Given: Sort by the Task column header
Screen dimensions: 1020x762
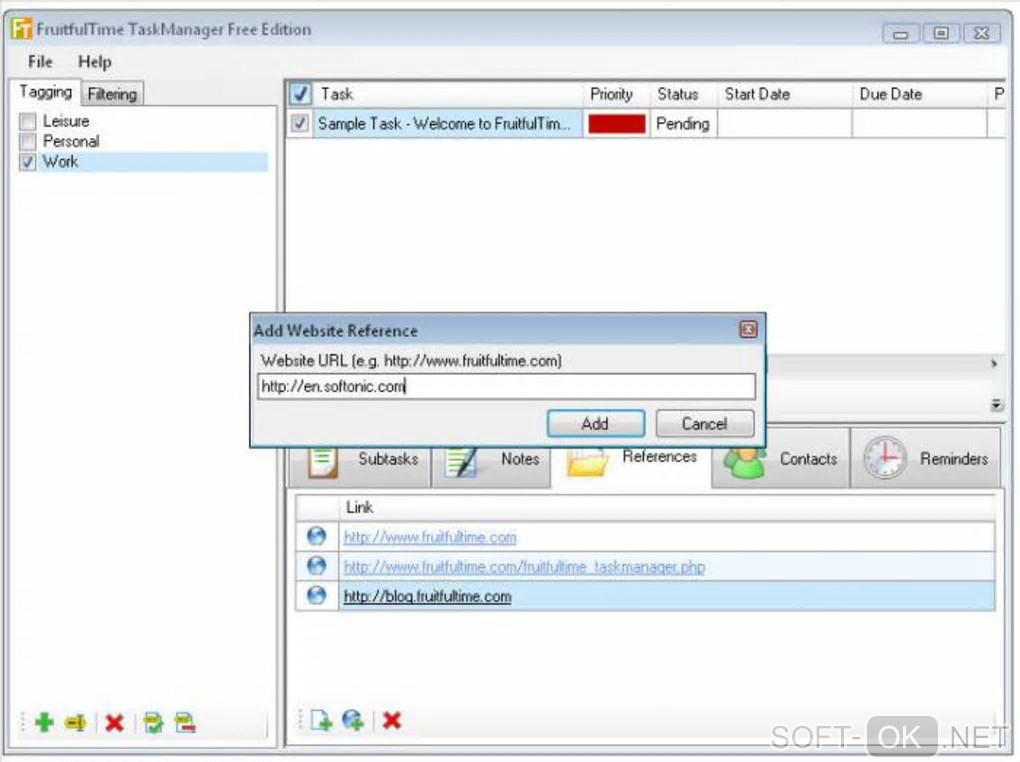Looking at the screenshot, I should click(x=449, y=94).
